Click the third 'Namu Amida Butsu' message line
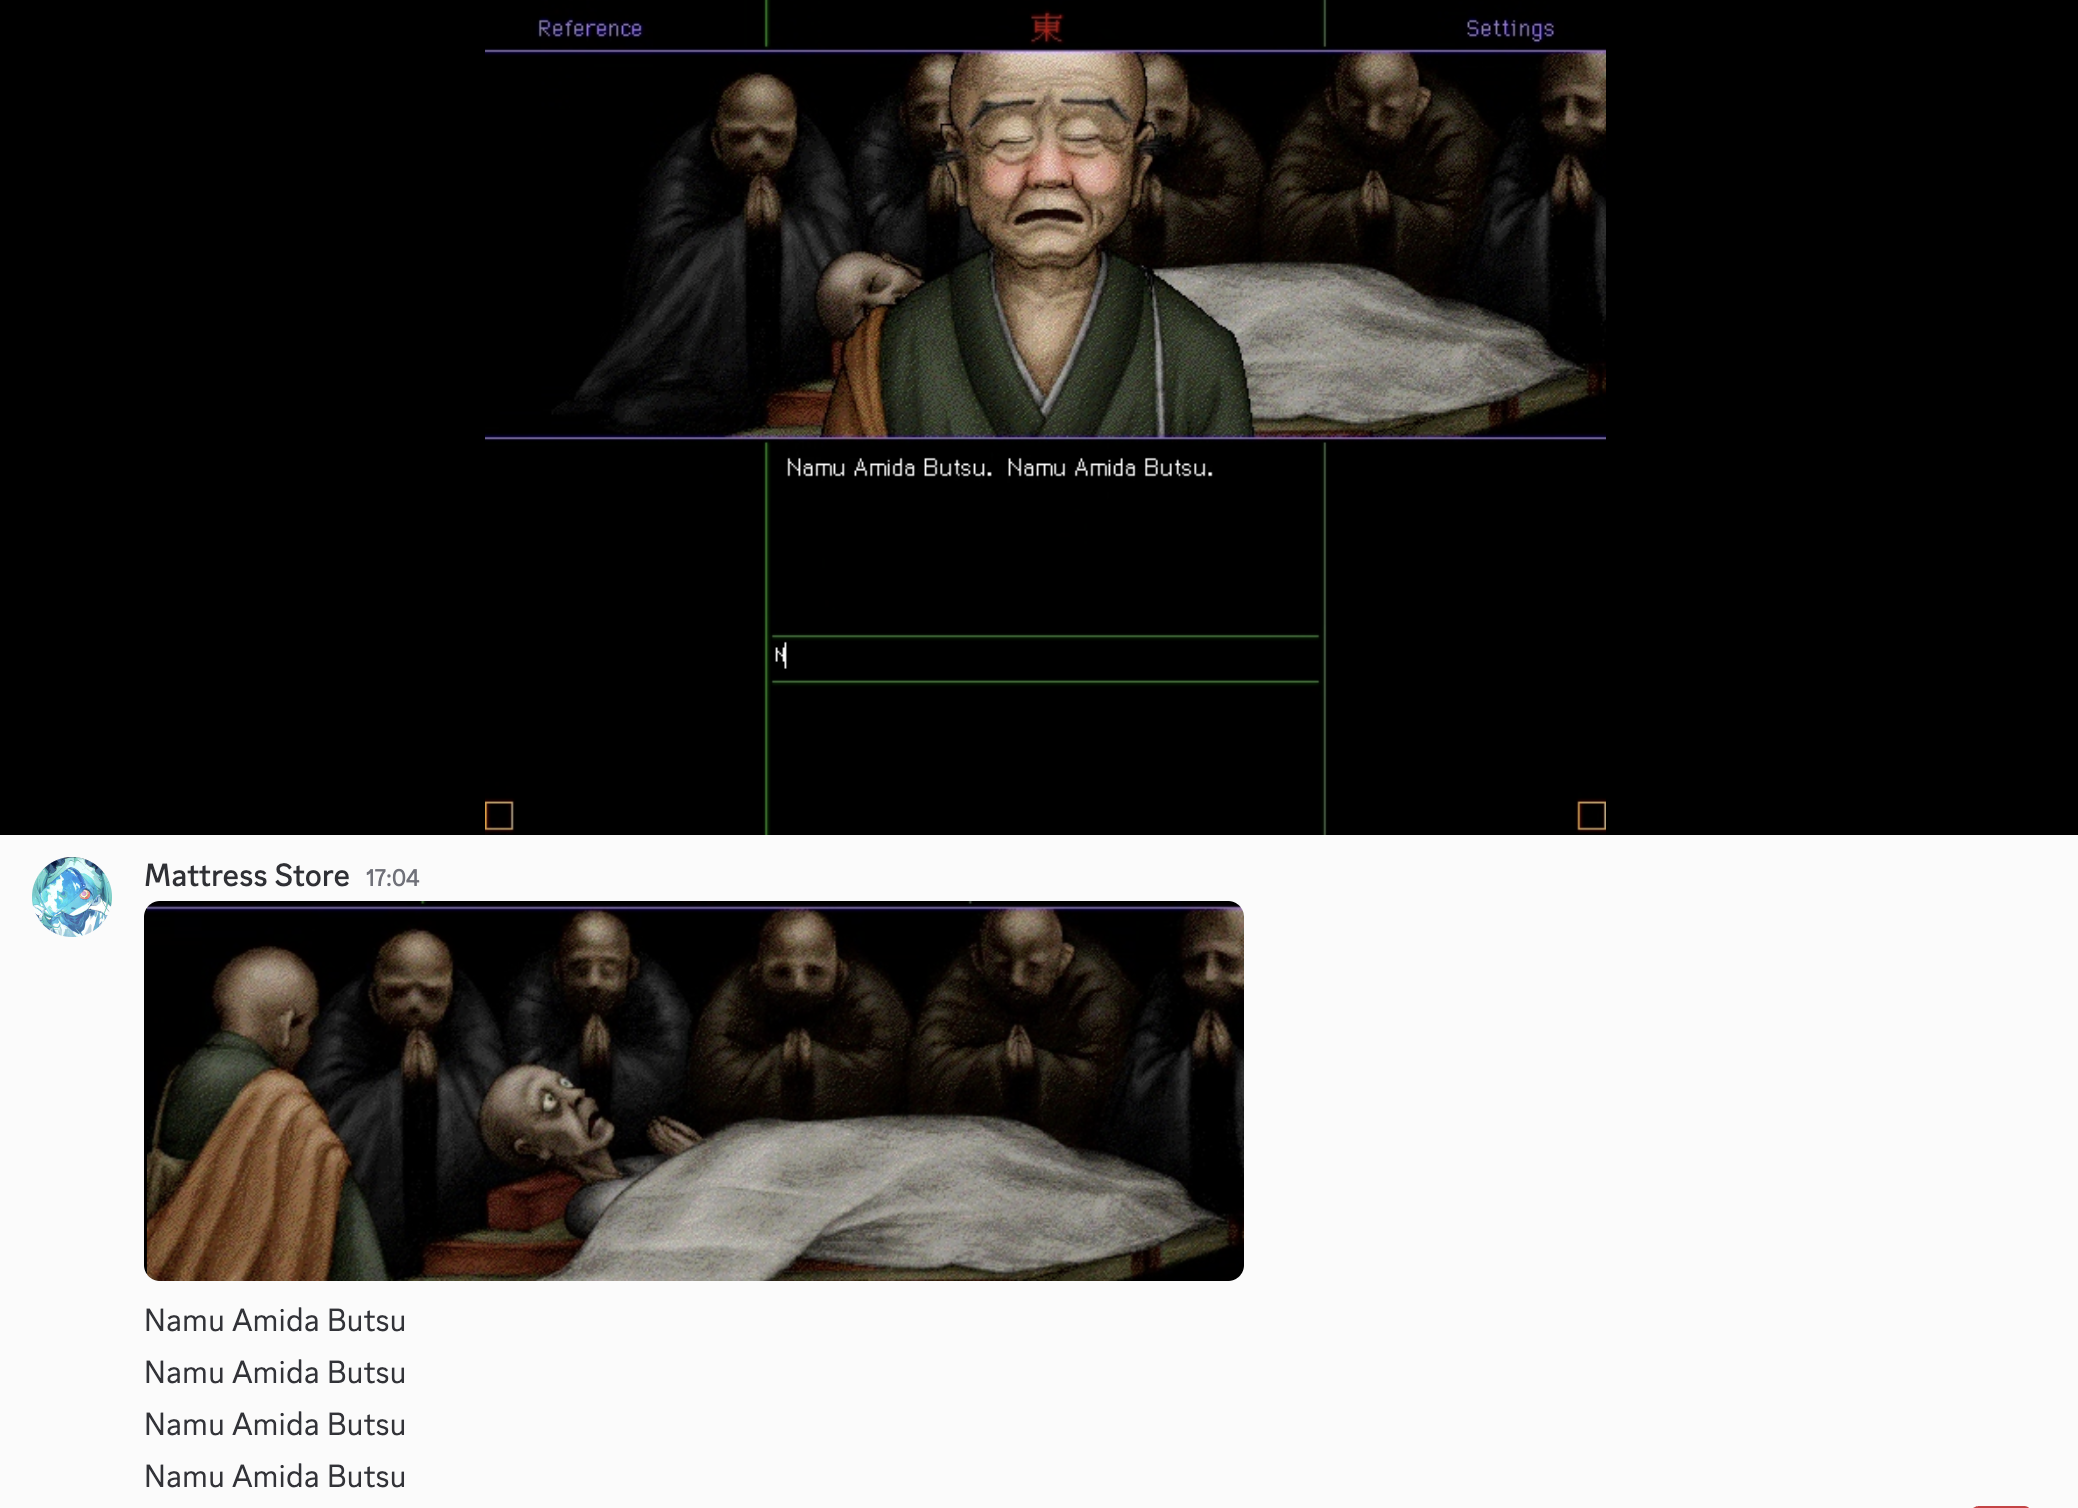The width and height of the screenshot is (2078, 1508). tap(275, 1425)
